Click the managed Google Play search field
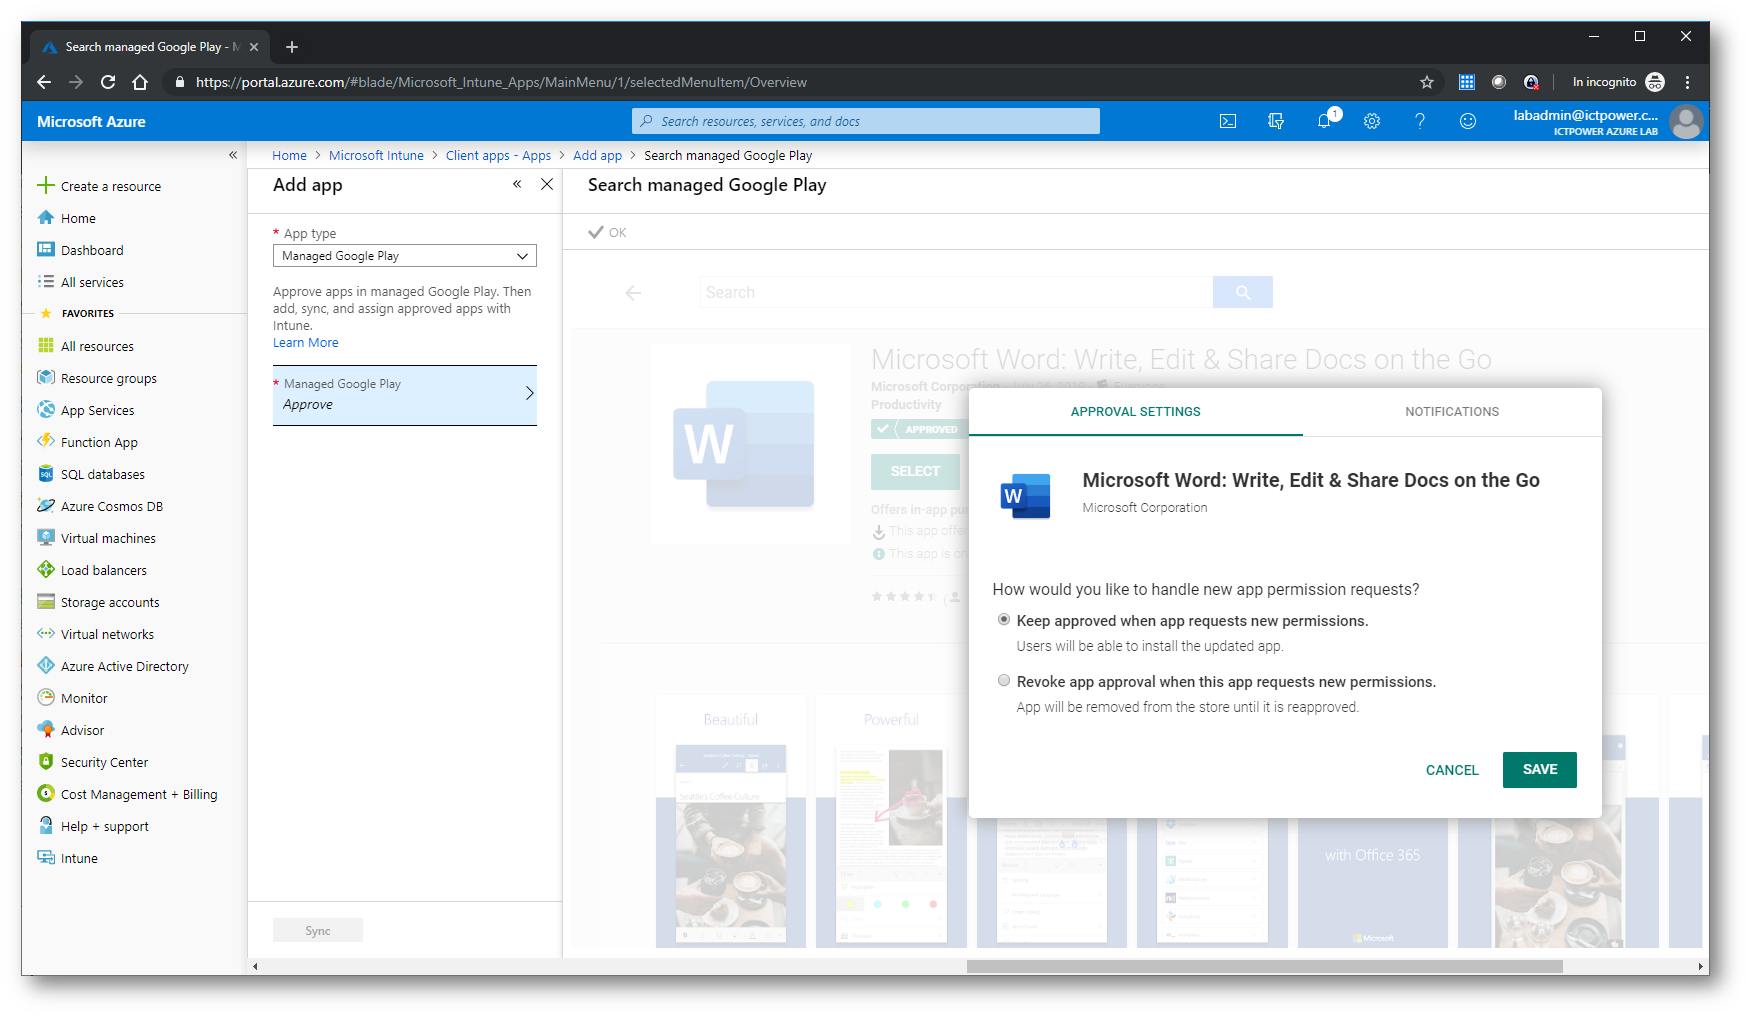The width and height of the screenshot is (1752, 1018). [x=956, y=292]
